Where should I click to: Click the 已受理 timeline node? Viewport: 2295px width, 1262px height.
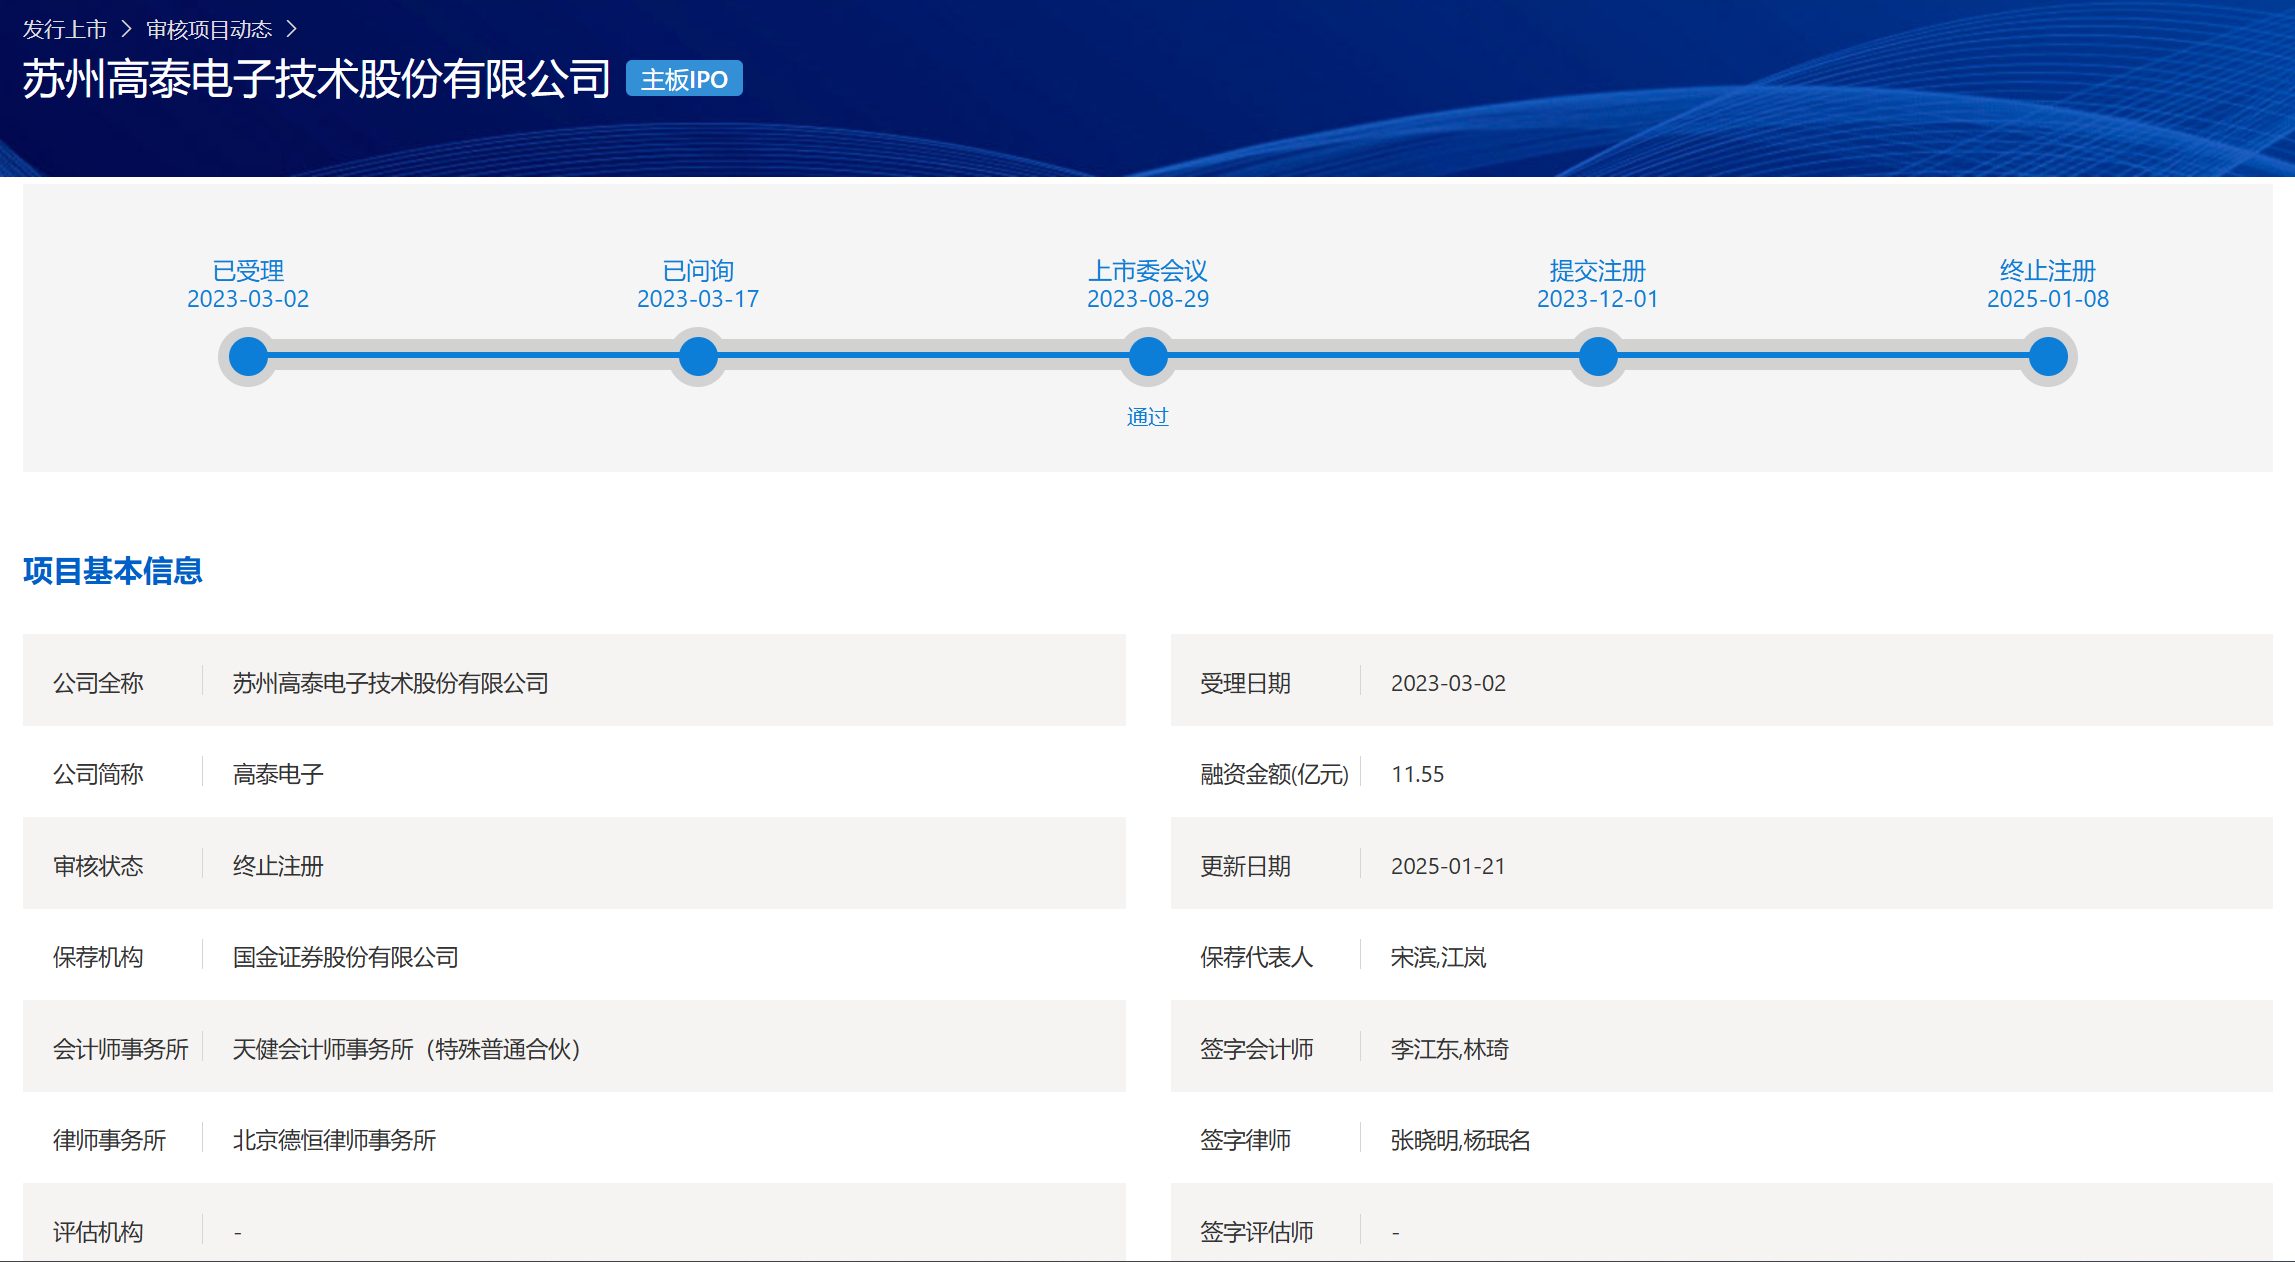[248, 357]
